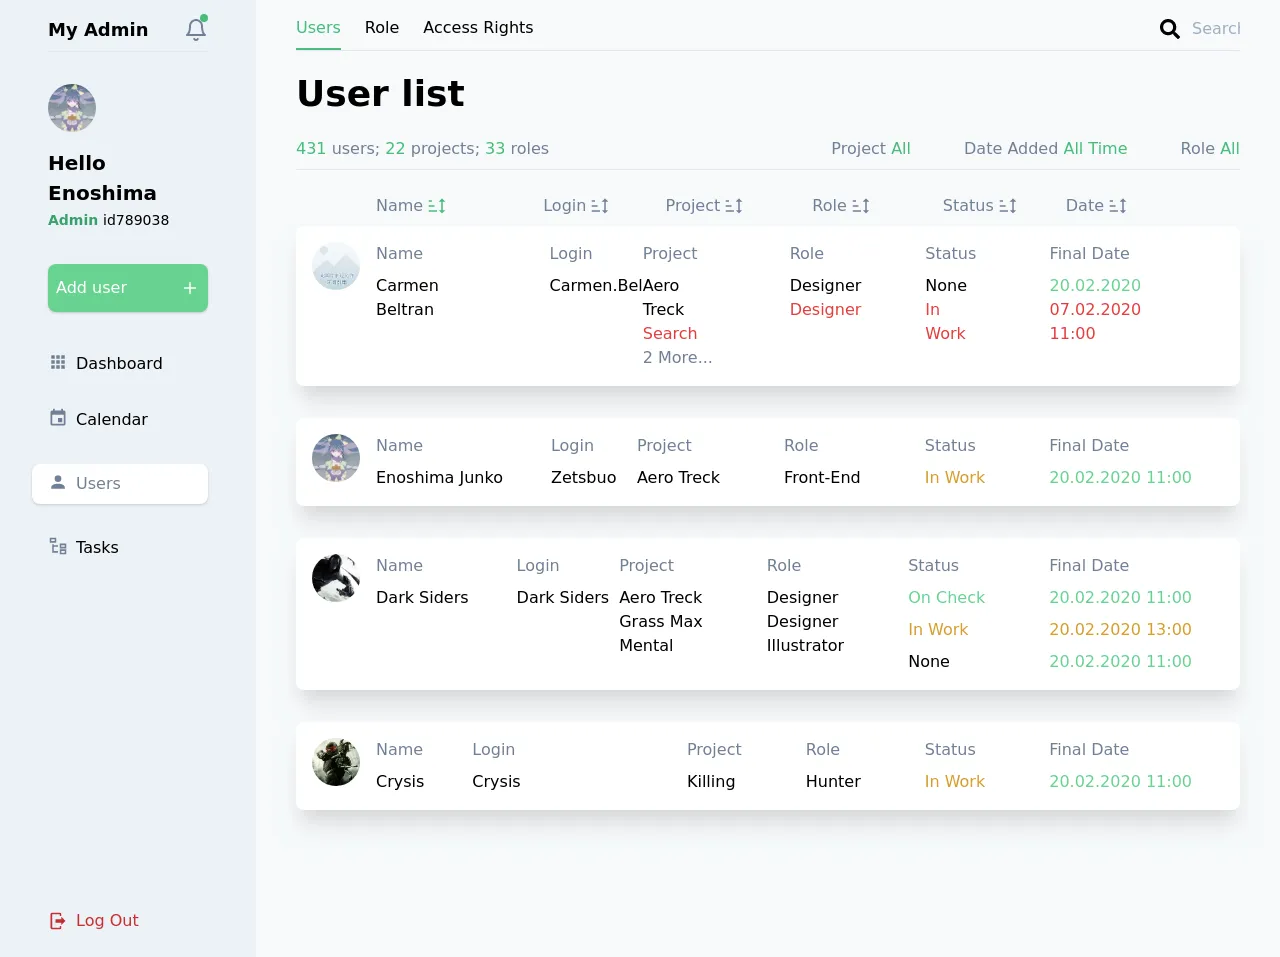Screen dimensions: 1280x957
Task: Click the Dashboard grid icon
Action: [x=58, y=362]
